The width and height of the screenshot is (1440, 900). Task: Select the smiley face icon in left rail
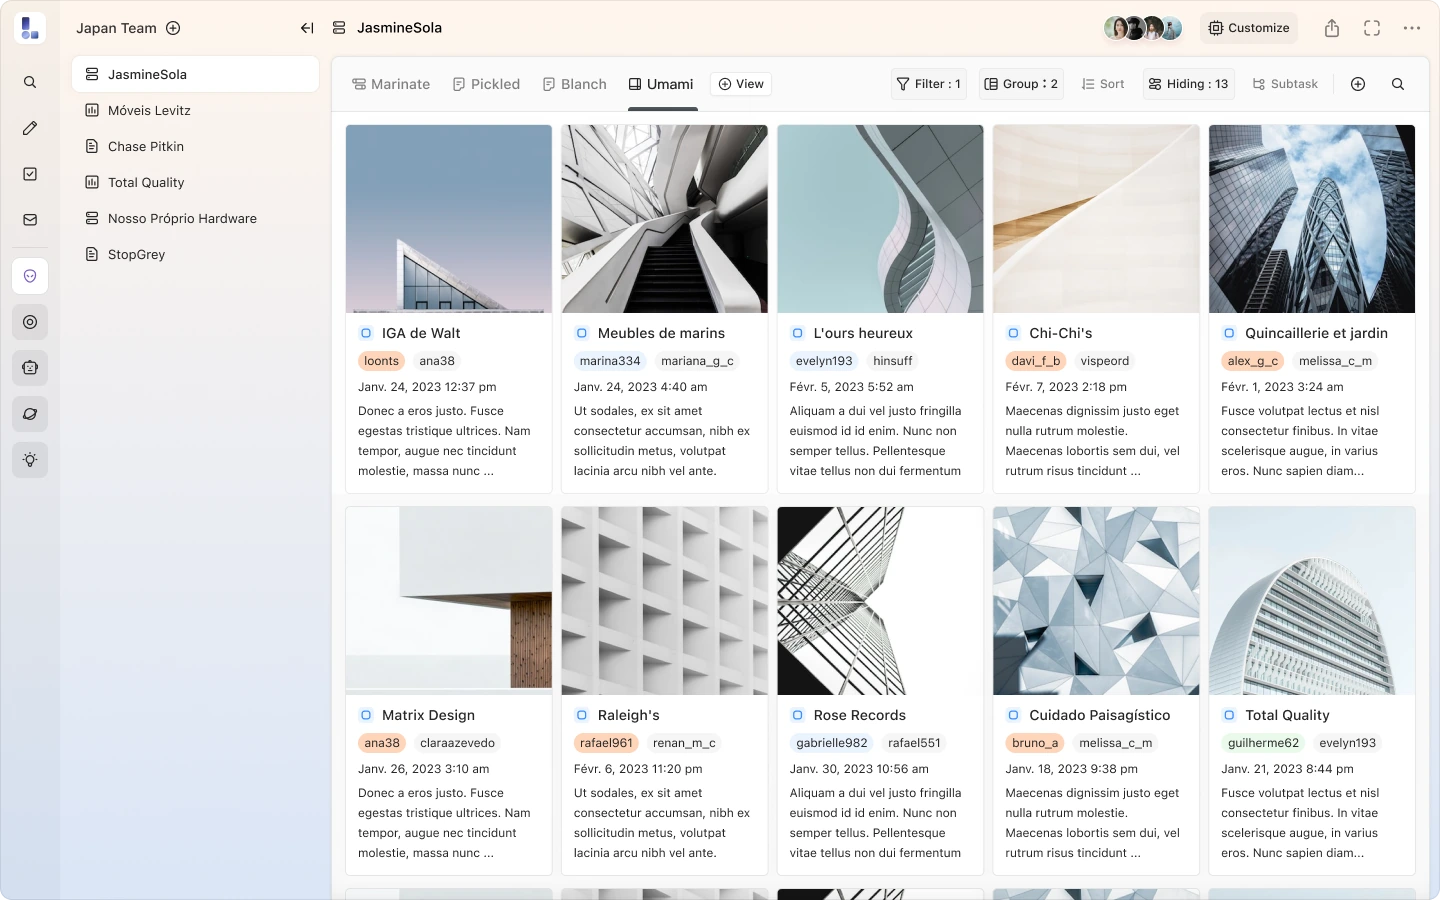tap(30, 276)
